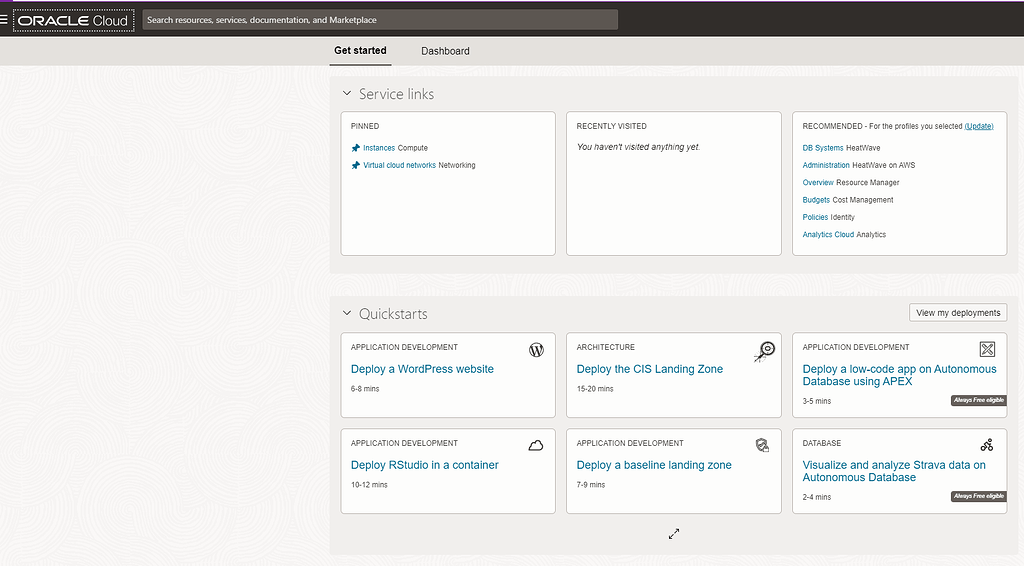The height and width of the screenshot is (566, 1024).
Task: Open Deploy RStudio in a container quickstart
Action: point(424,465)
